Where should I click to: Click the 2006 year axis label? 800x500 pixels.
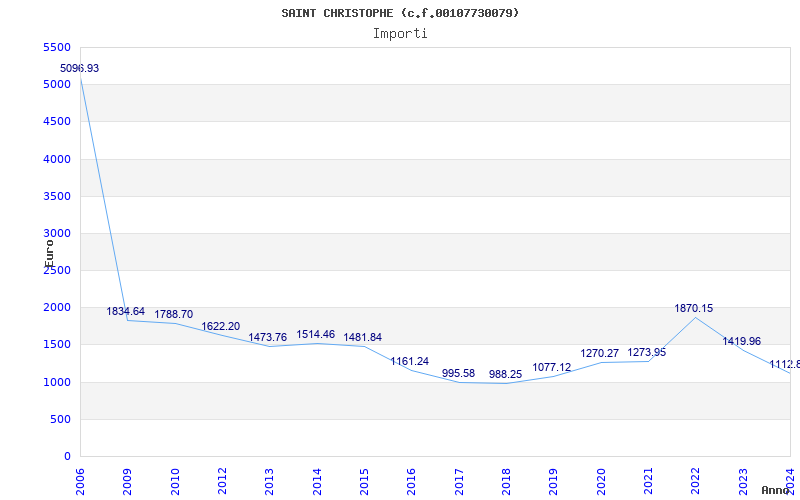coord(80,481)
